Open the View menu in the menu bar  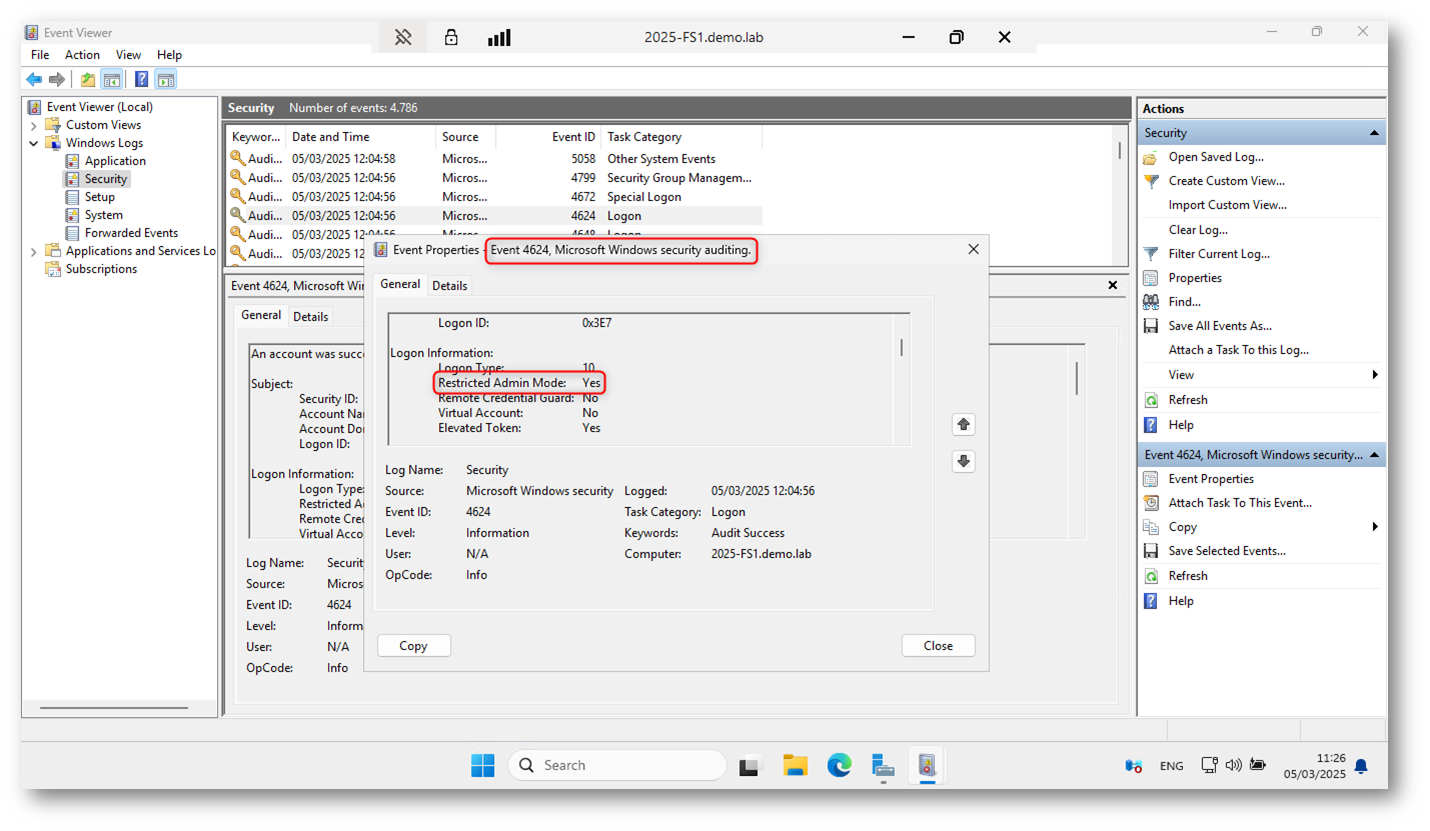click(128, 55)
